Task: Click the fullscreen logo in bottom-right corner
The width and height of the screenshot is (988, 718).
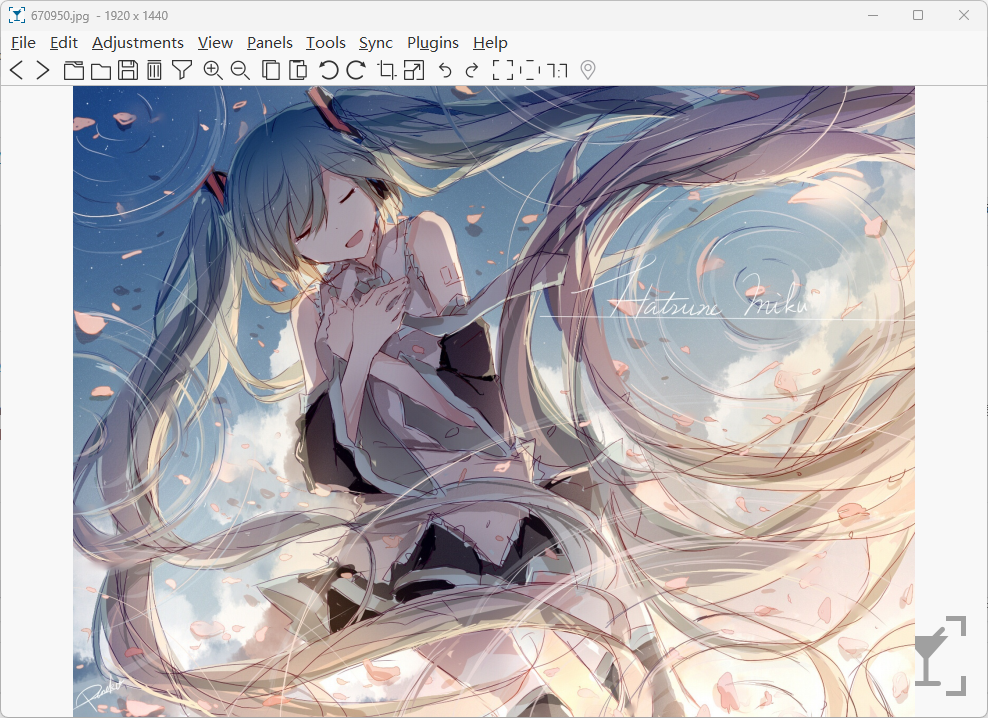Action: (940, 656)
